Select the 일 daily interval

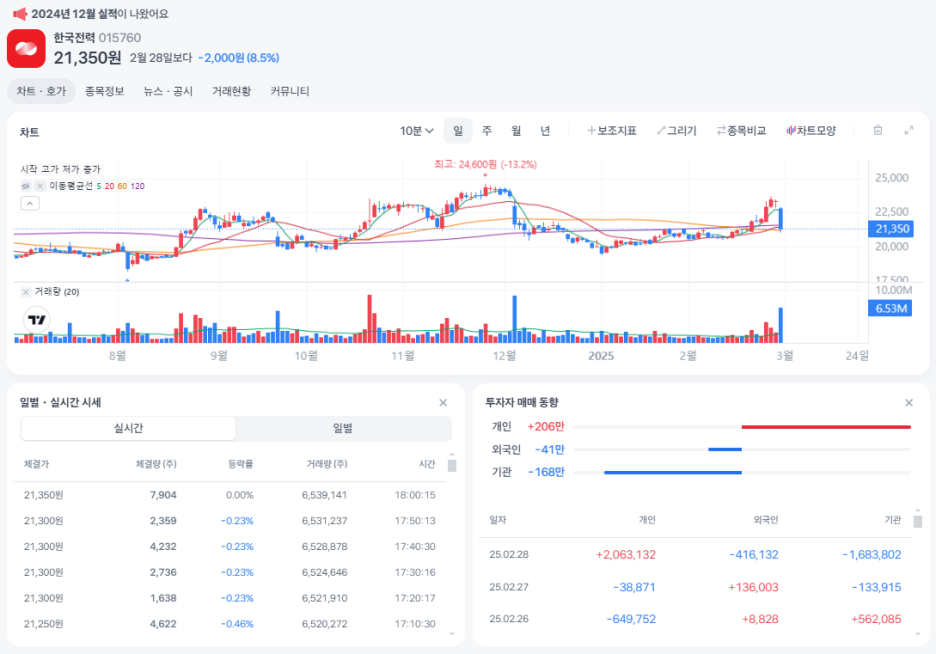click(x=458, y=131)
